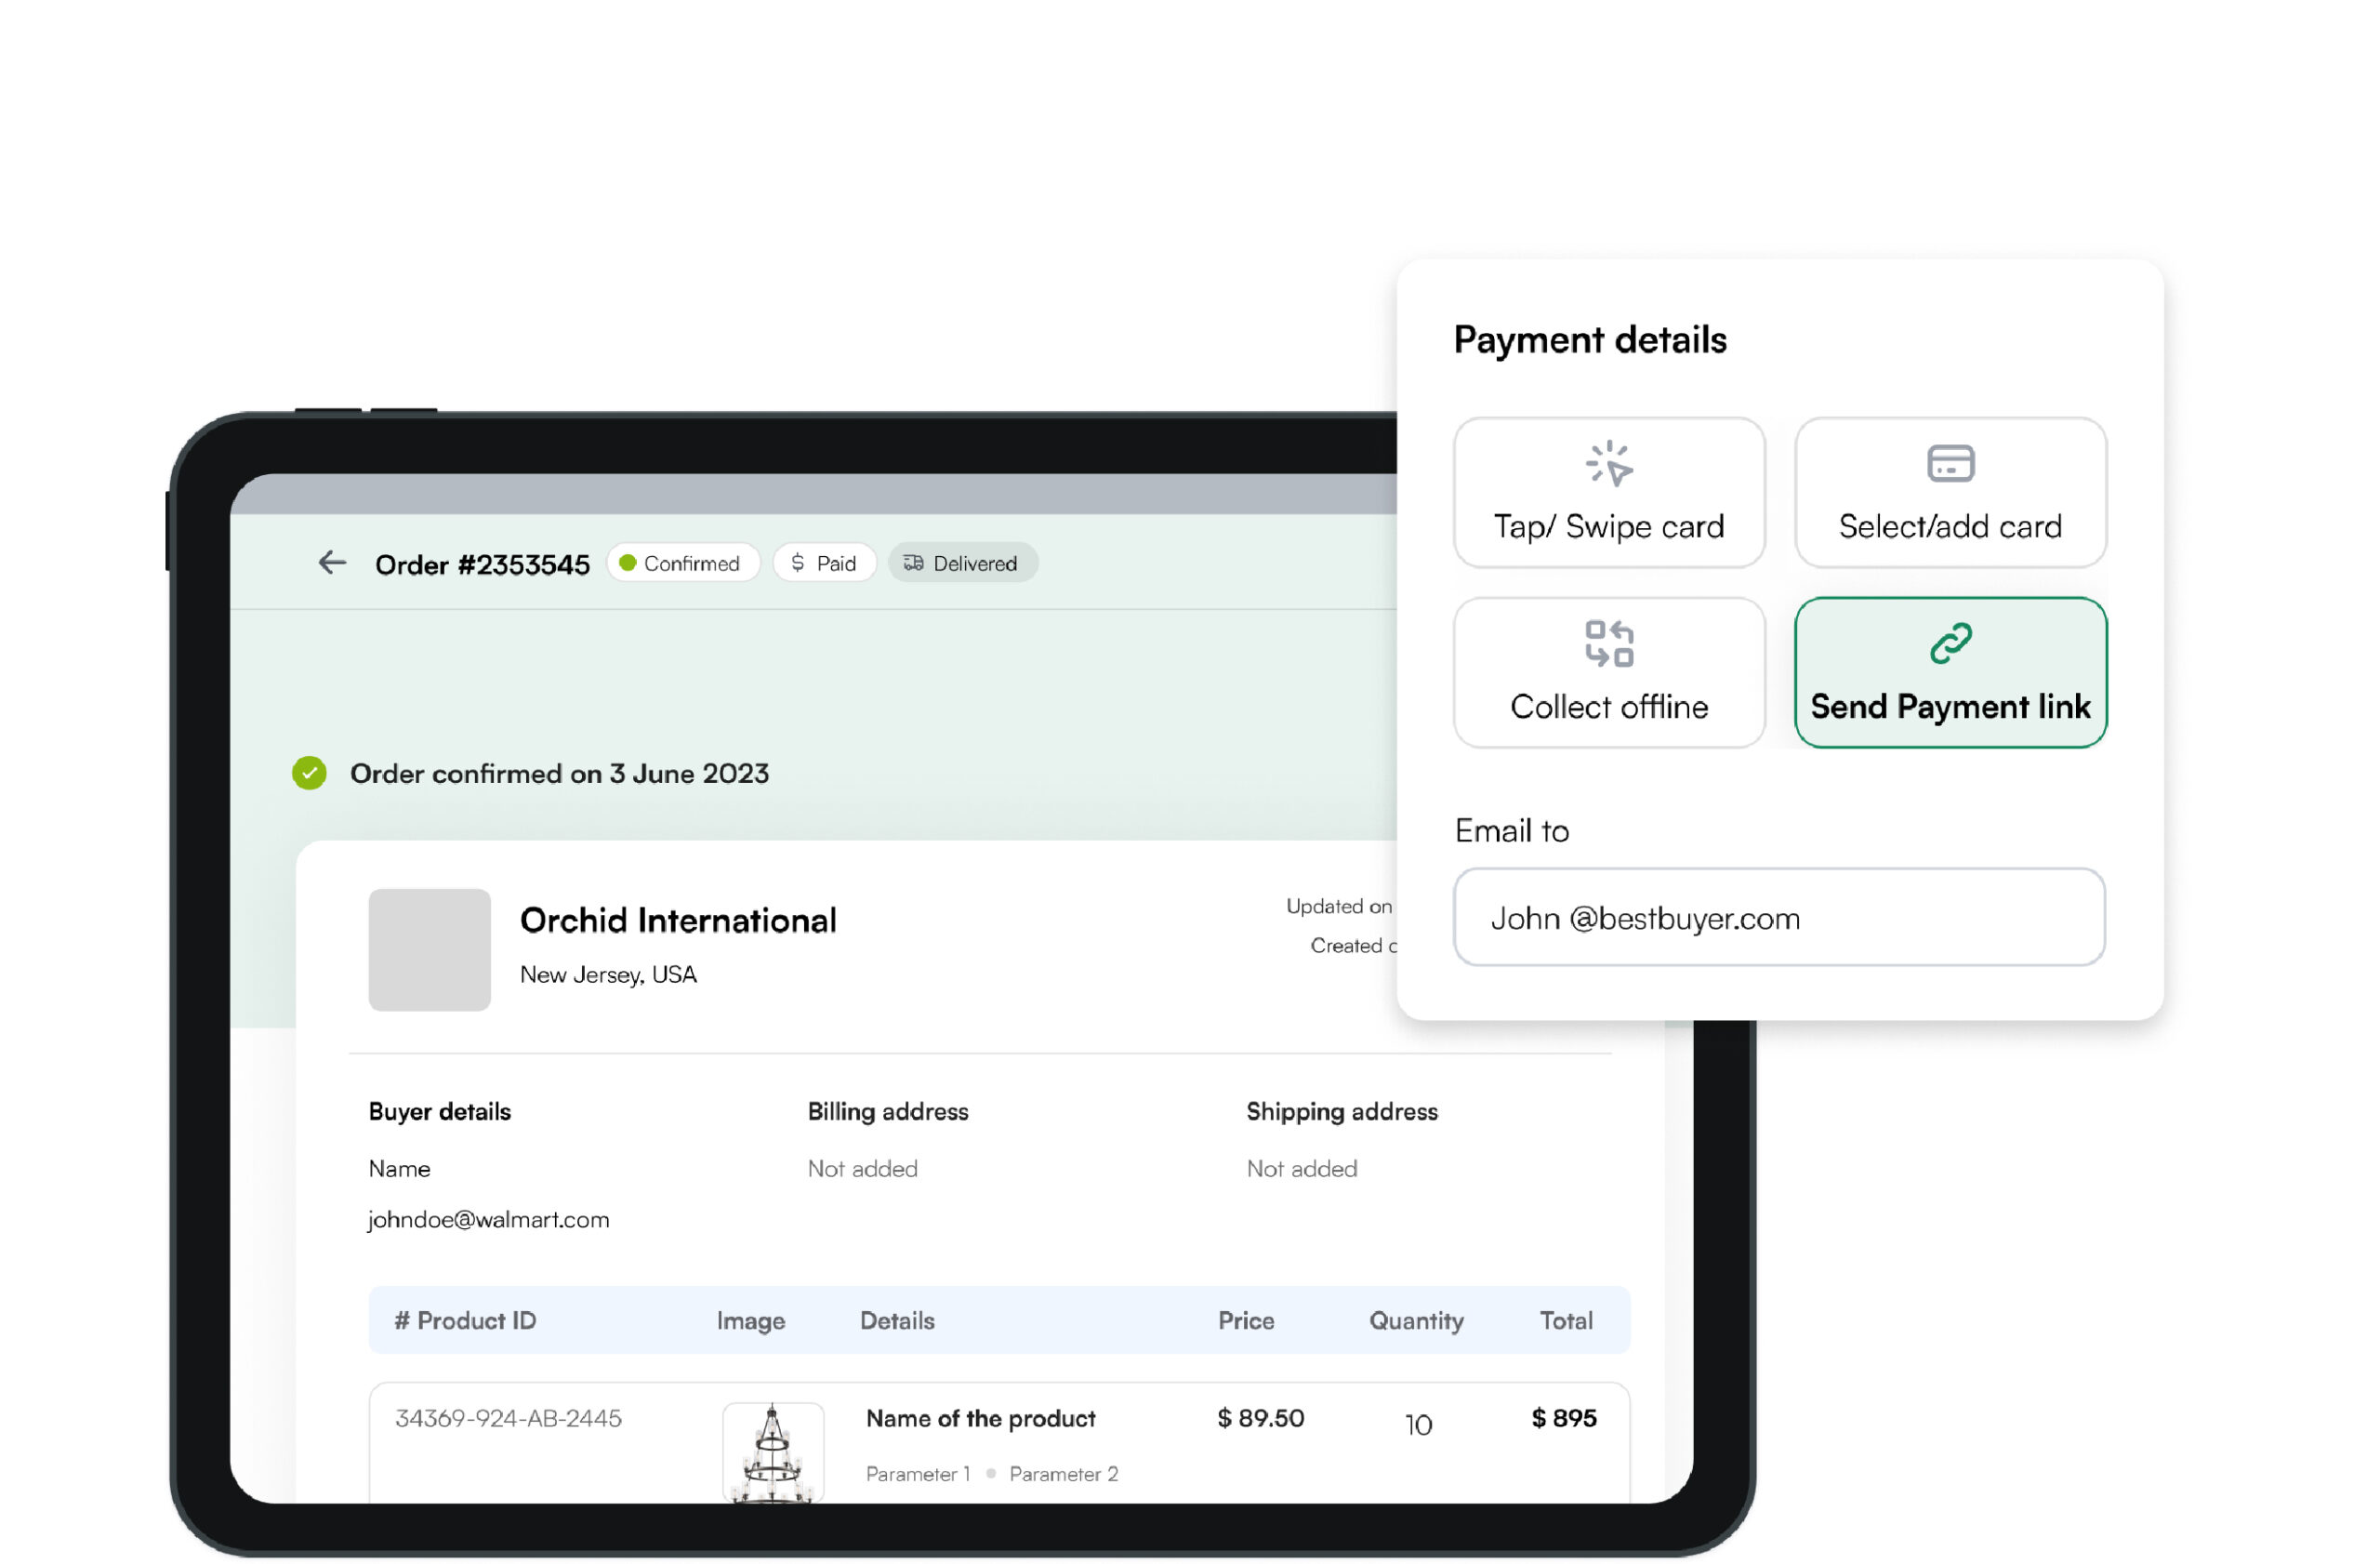
Task: Click the Tap/Swipe card cursor icon
Action: pyautogui.click(x=1608, y=464)
